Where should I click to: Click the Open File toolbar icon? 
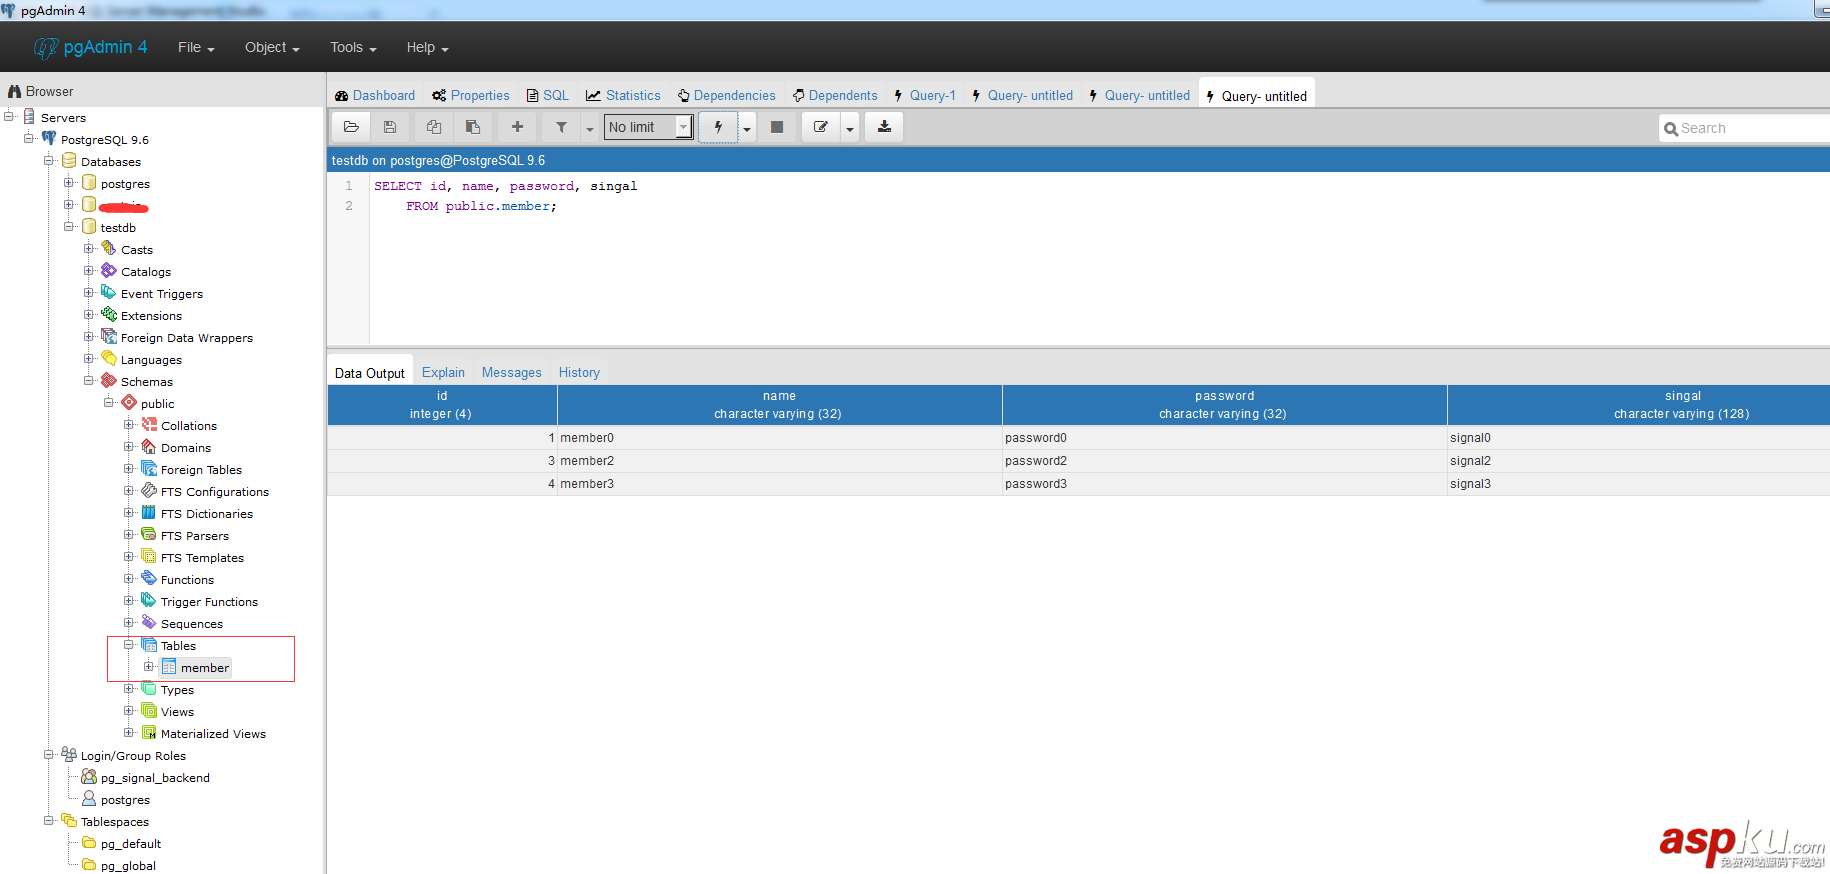351,127
